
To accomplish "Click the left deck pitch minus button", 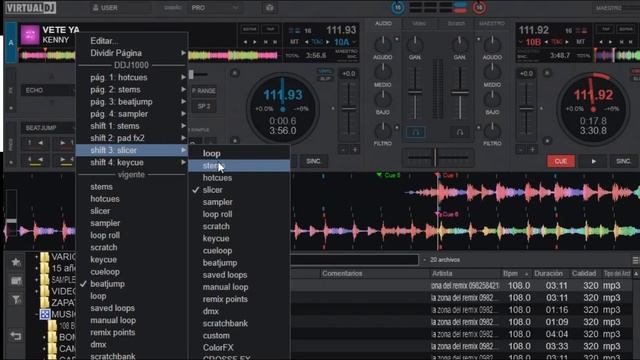I will (343, 150).
